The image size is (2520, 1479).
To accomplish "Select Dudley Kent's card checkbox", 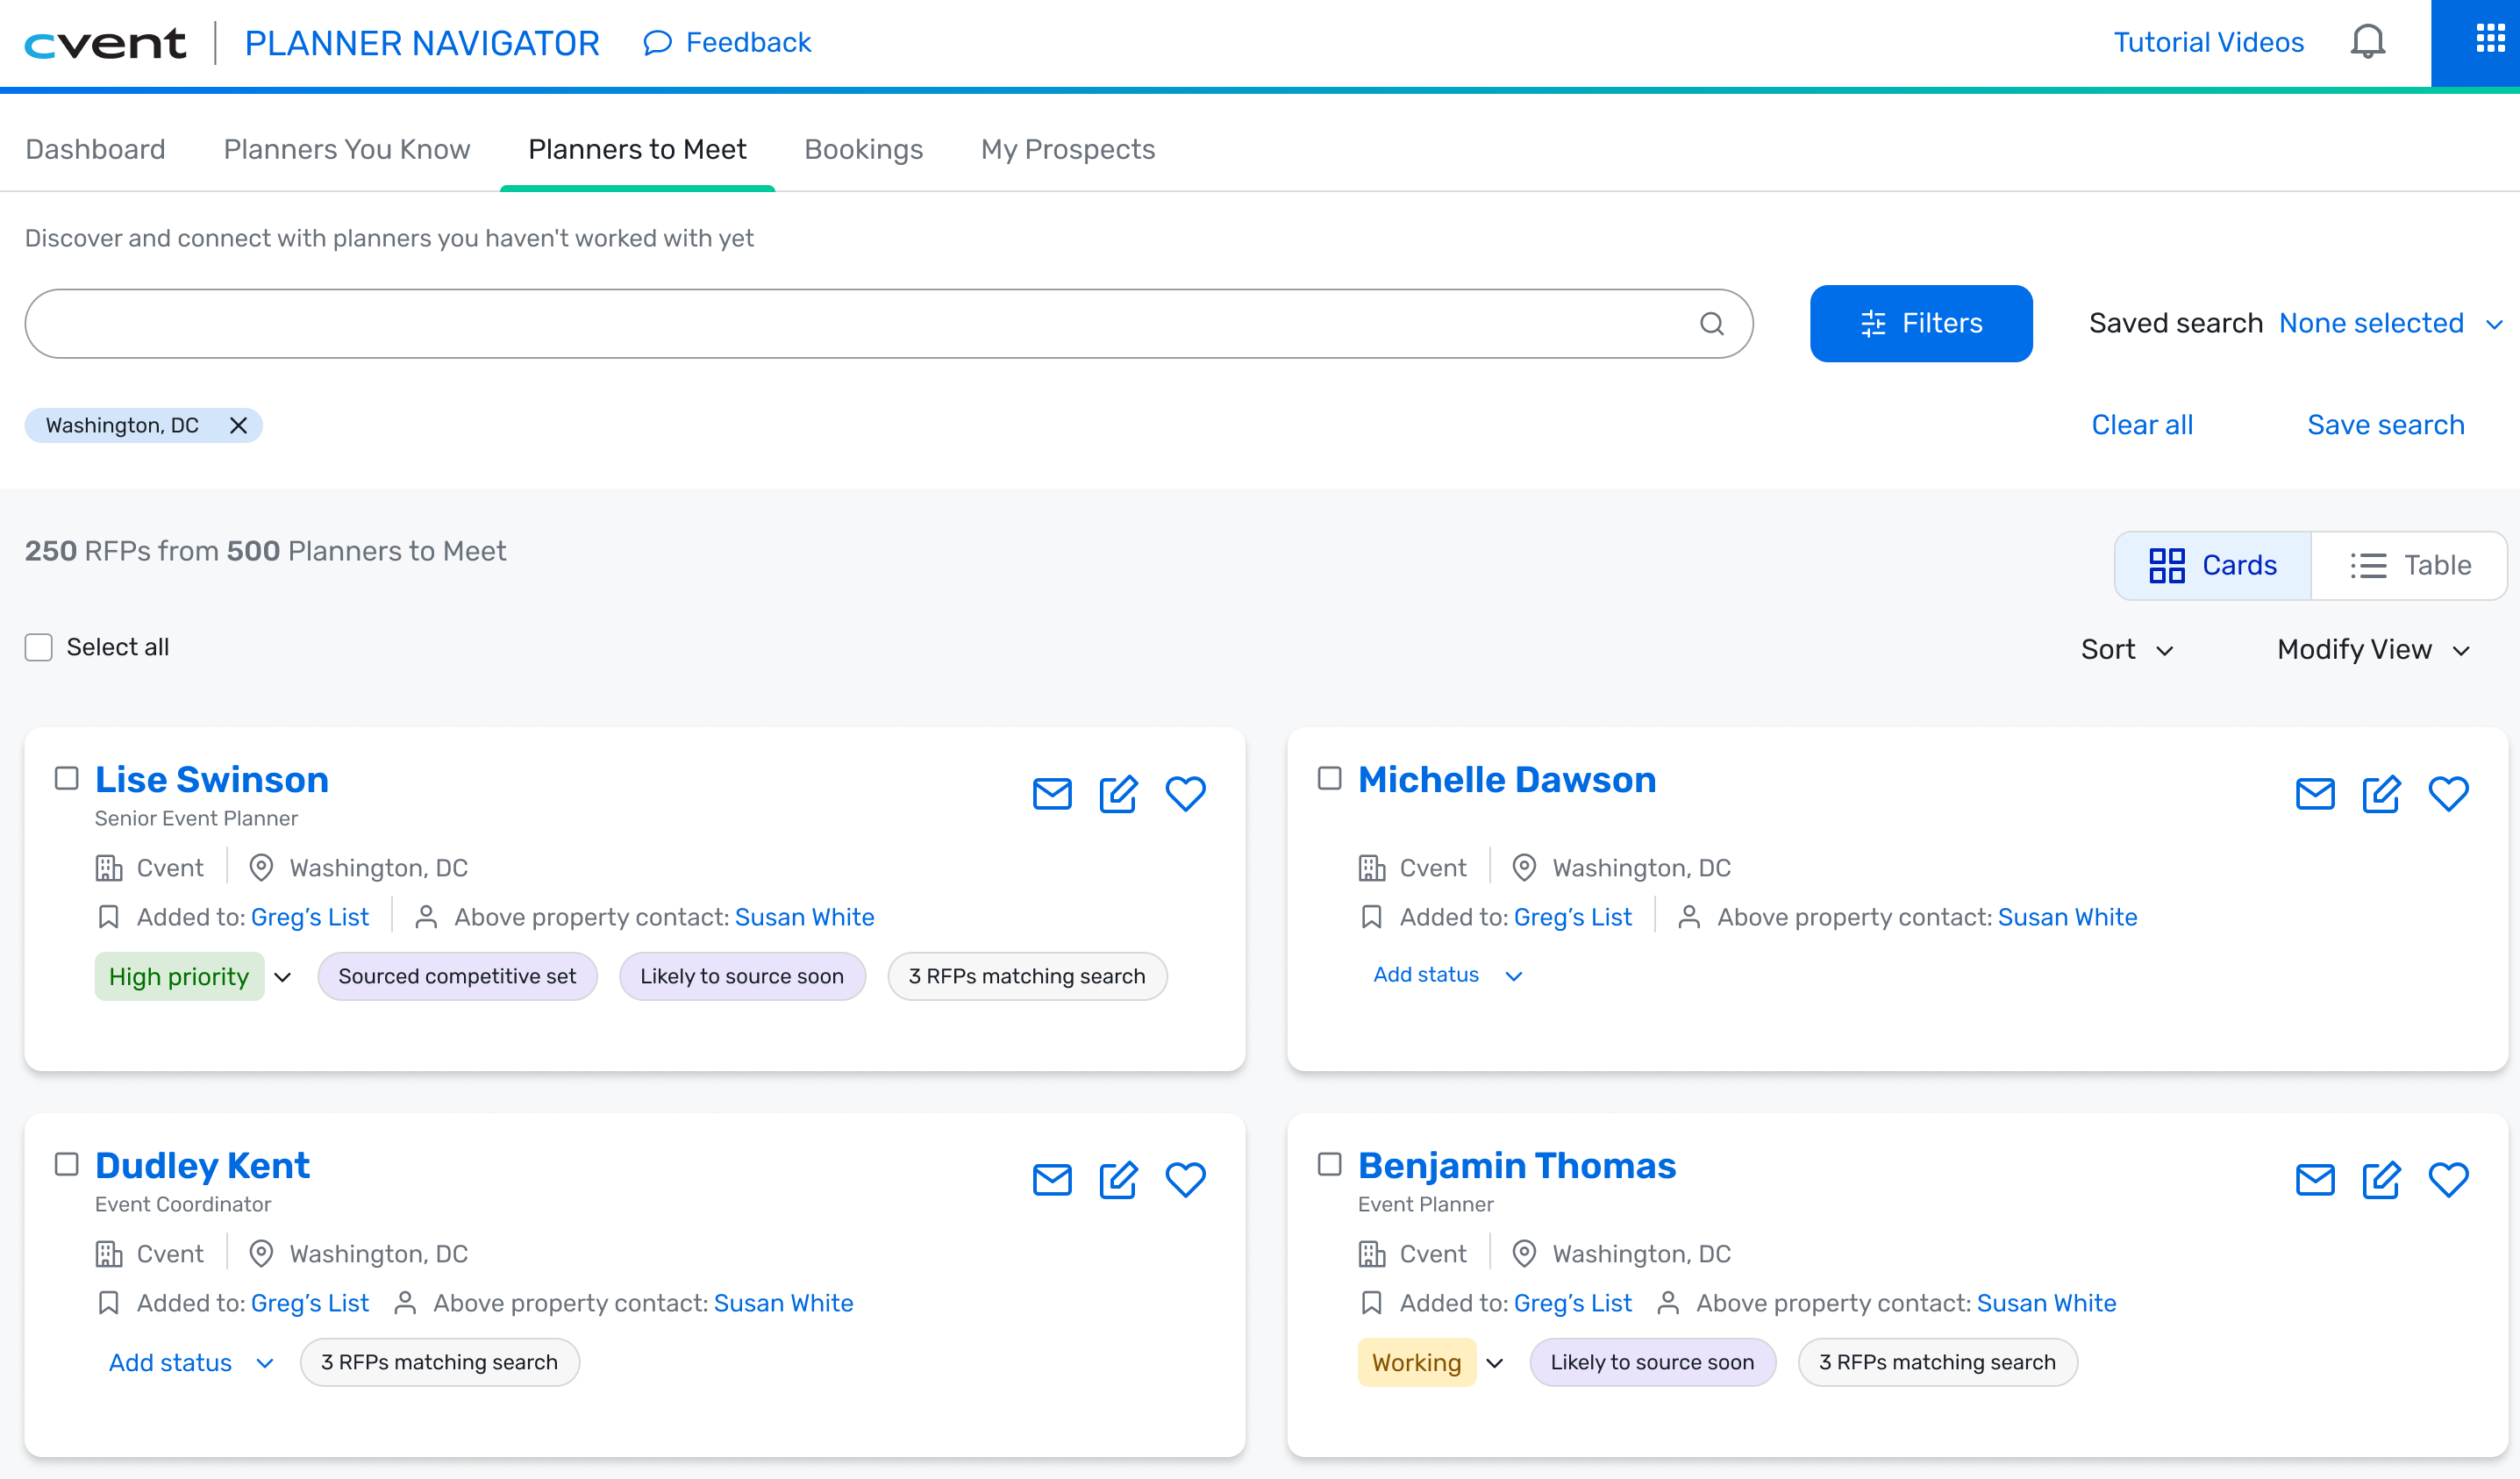I will pyautogui.click(x=67, y=1165).
